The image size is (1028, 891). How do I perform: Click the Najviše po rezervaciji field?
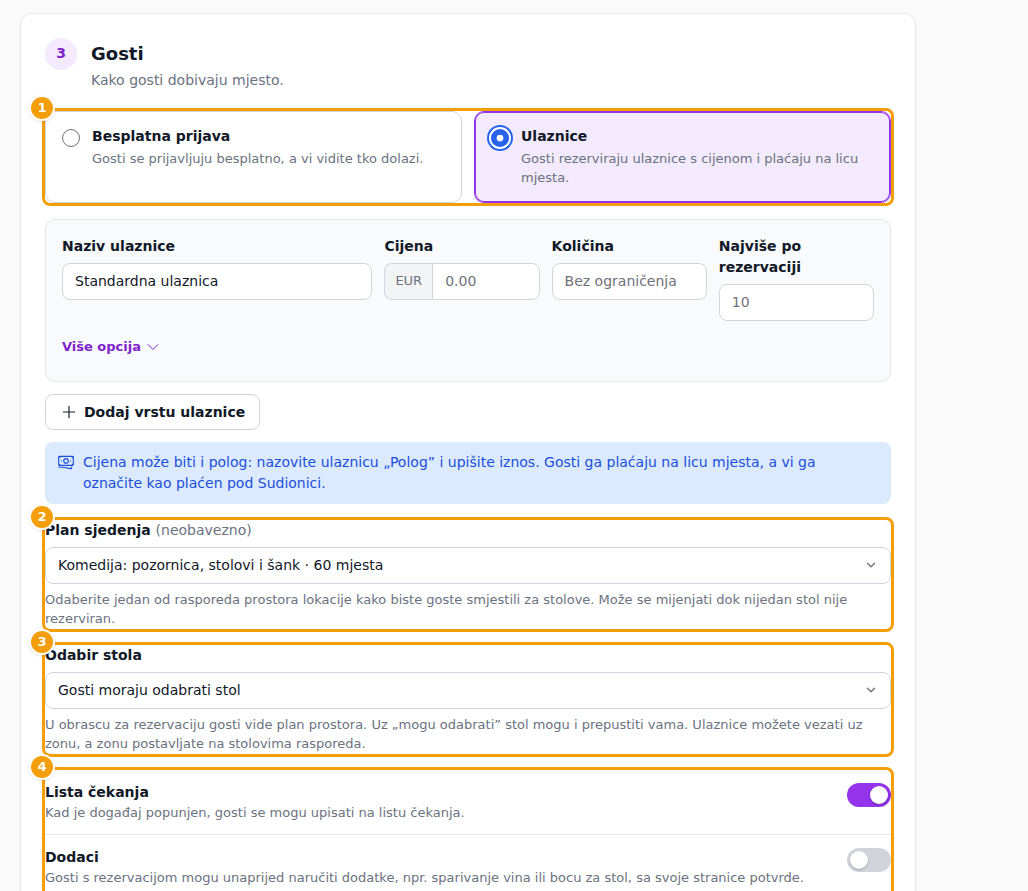(x=796, y=303)
